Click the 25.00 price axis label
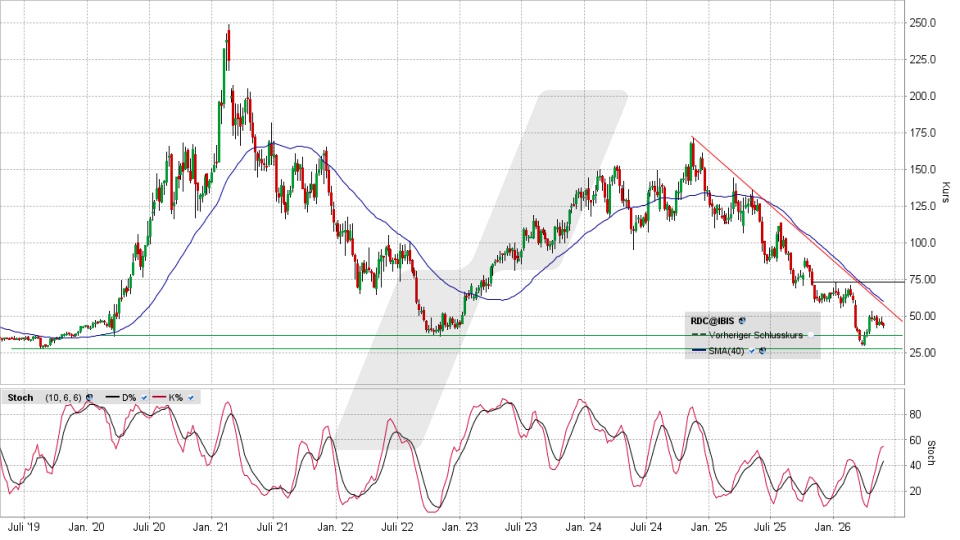Screen dimensions: 960x540 point(923,353)
